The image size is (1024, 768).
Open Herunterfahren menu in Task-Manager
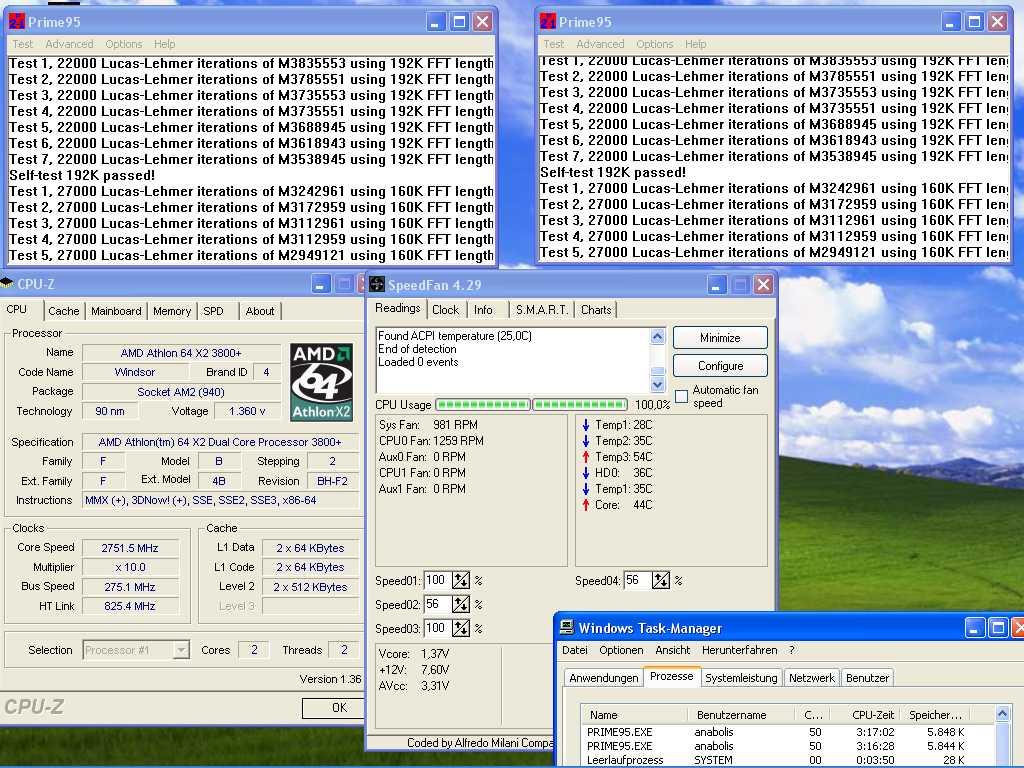click(x=739, y=650)
